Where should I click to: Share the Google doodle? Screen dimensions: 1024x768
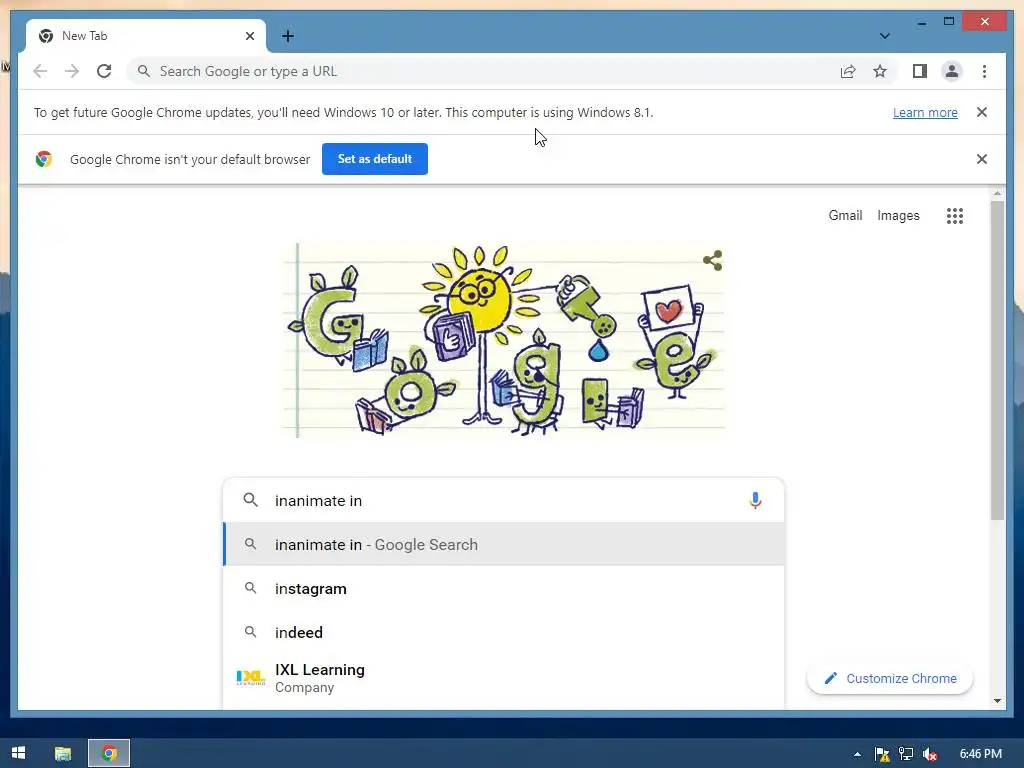coord(712,260)
